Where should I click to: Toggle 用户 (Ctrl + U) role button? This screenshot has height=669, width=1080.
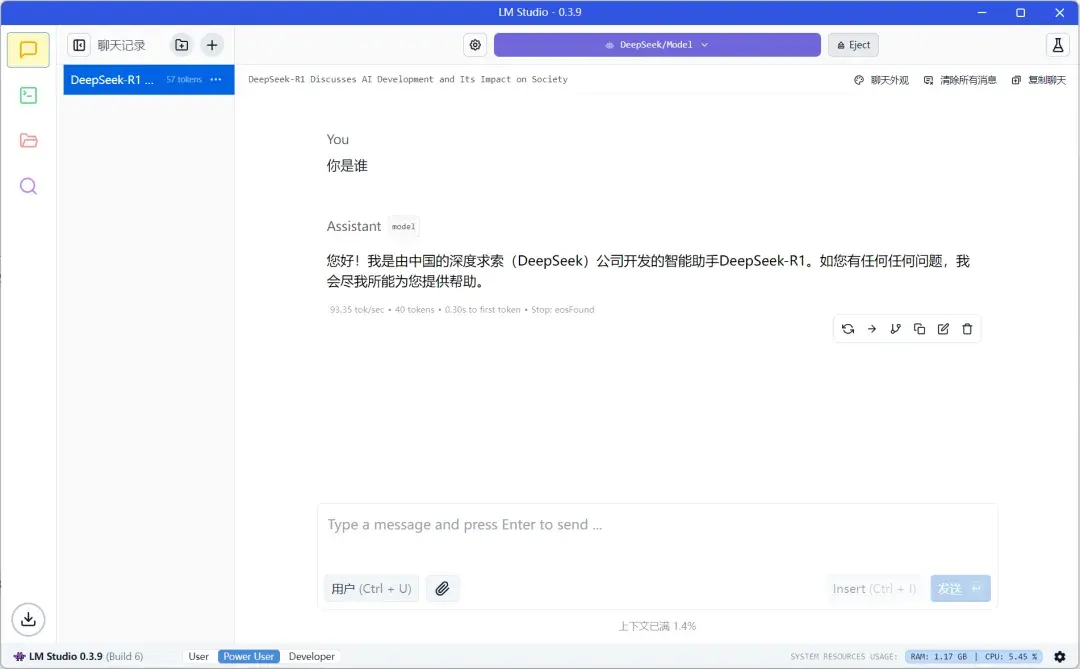[371, 588]
